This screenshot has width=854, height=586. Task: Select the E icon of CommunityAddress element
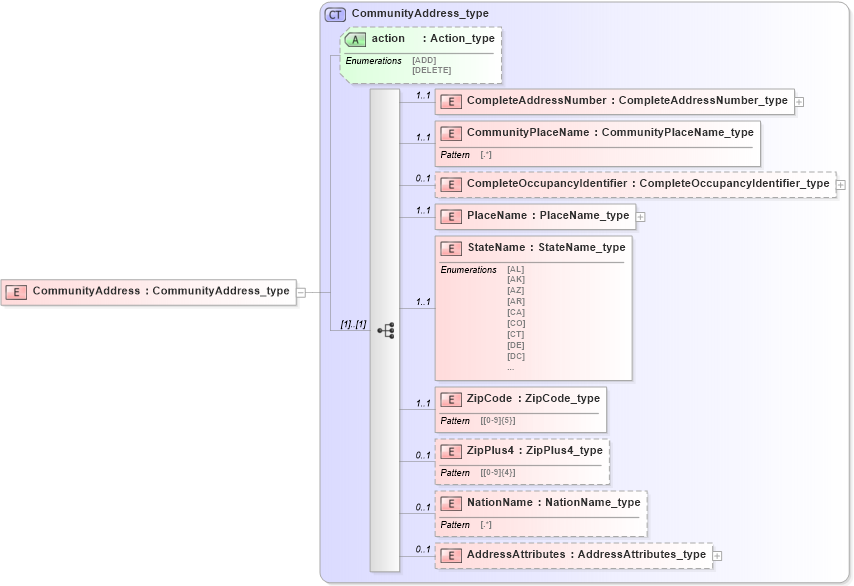pos(16,291)
